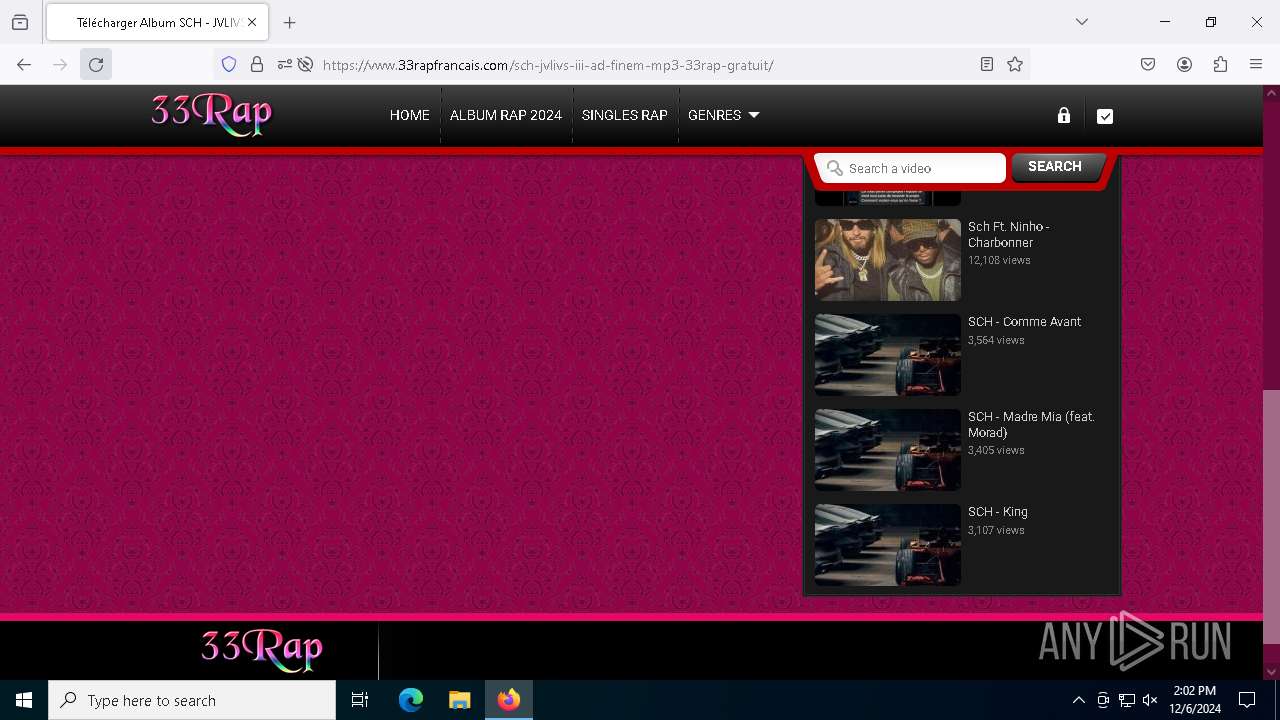Screen dimensions: 1280x720
Task: Open ALBUM RAP 2024 page
Action: point(506,115)
